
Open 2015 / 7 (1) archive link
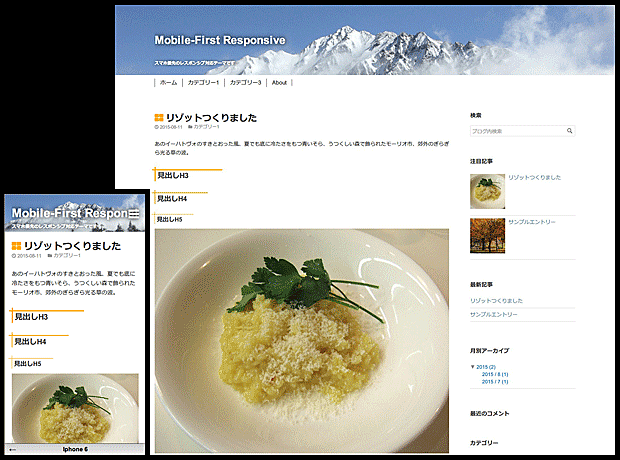(495, 382)
